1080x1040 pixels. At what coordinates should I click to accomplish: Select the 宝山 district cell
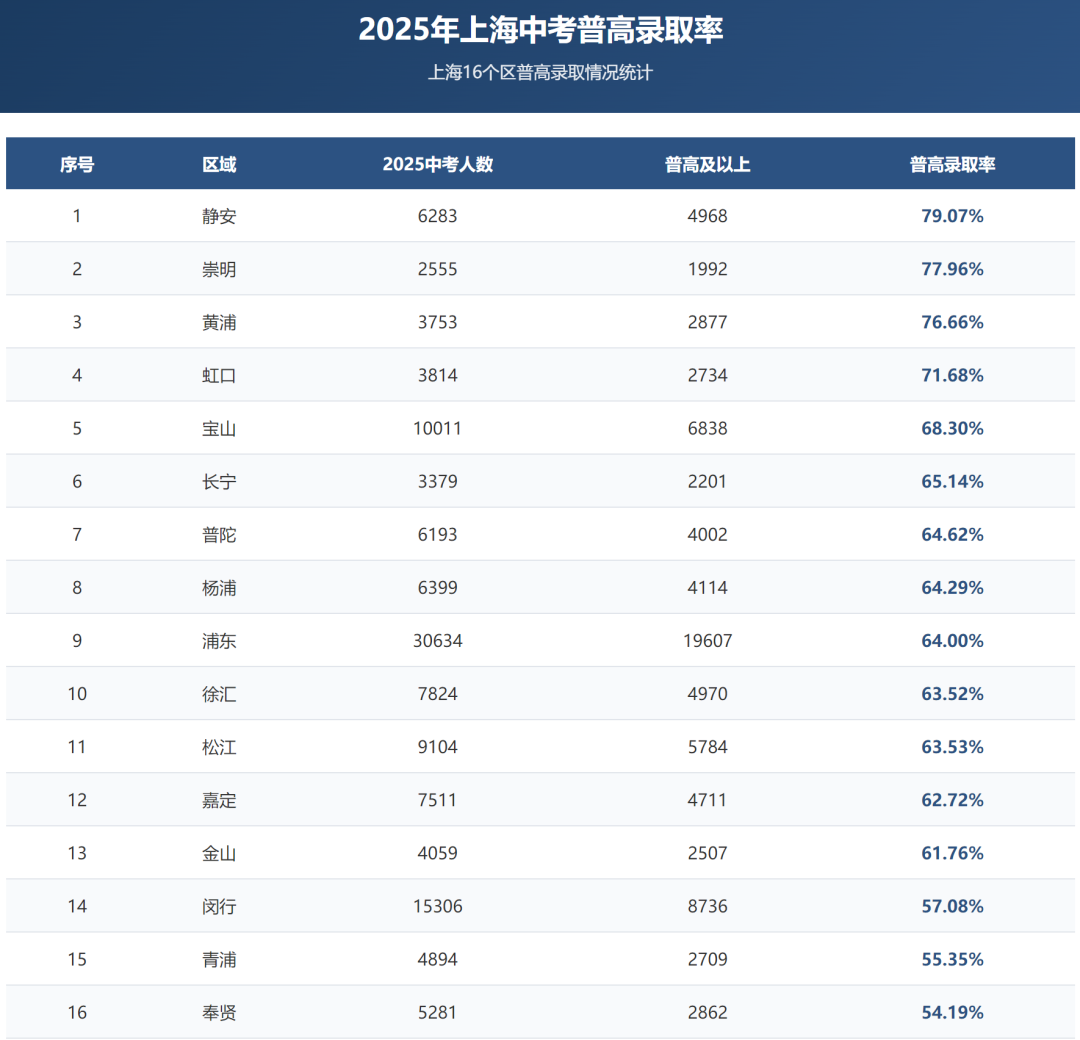coord(219,429)
